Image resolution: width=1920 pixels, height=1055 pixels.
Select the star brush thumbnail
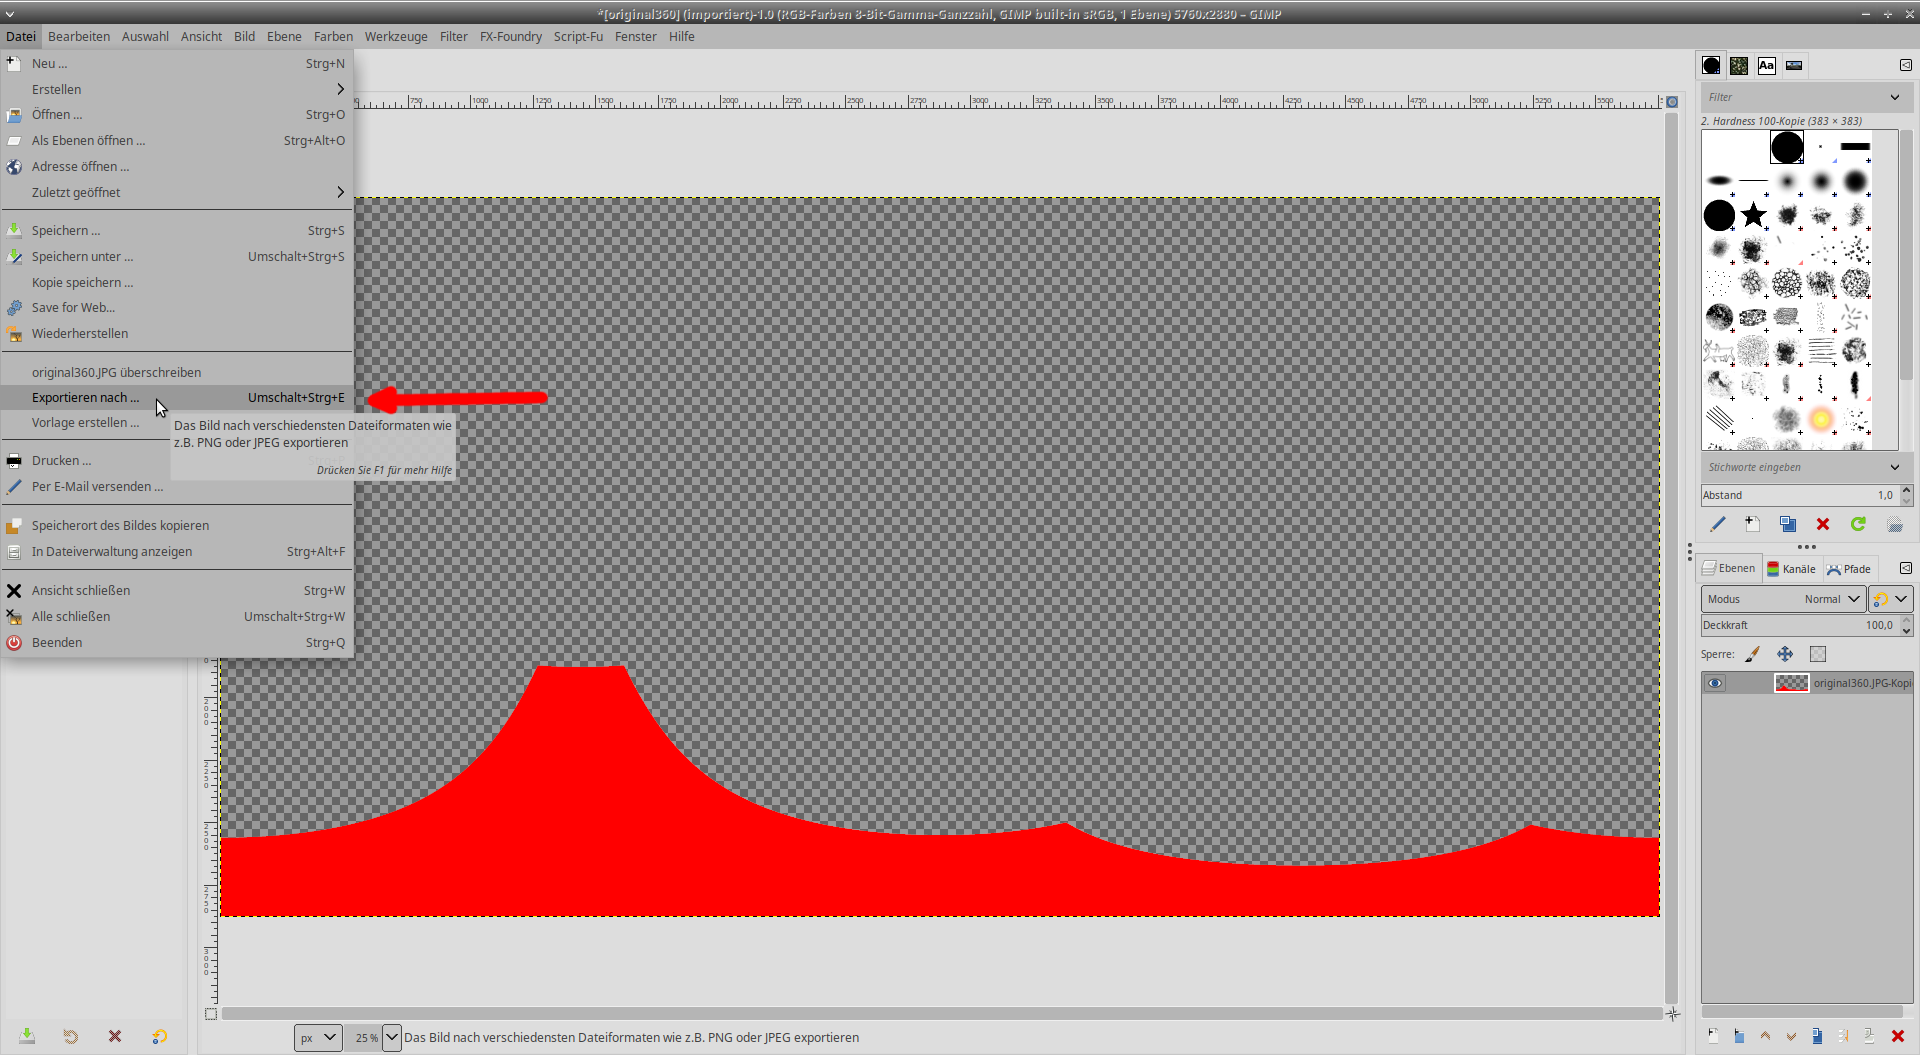point(1753,215)
